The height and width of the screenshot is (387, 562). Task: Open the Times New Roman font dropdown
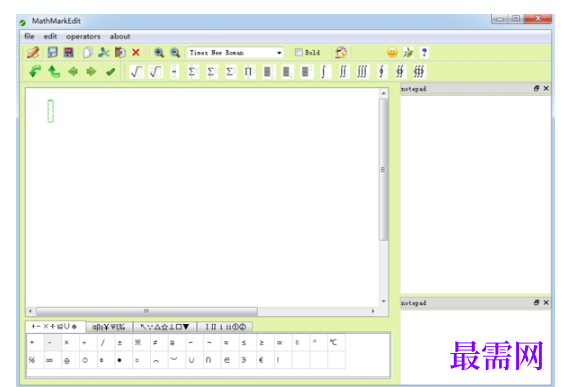point(279,53)
